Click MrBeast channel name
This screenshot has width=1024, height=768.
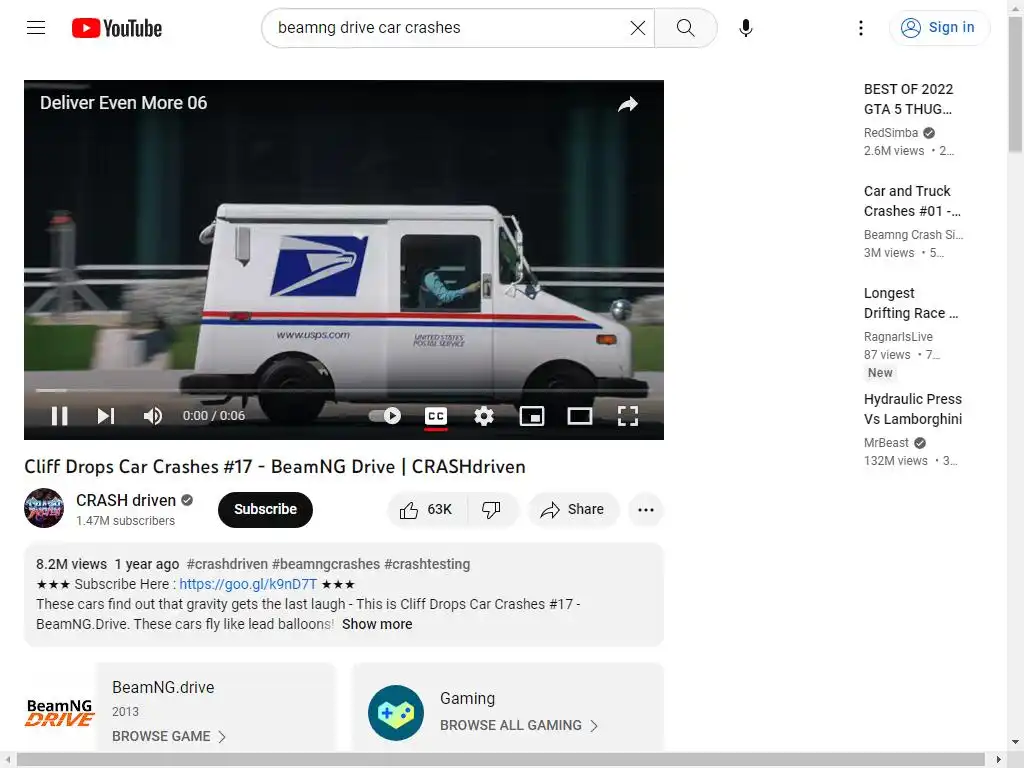(x=886, y=443)
